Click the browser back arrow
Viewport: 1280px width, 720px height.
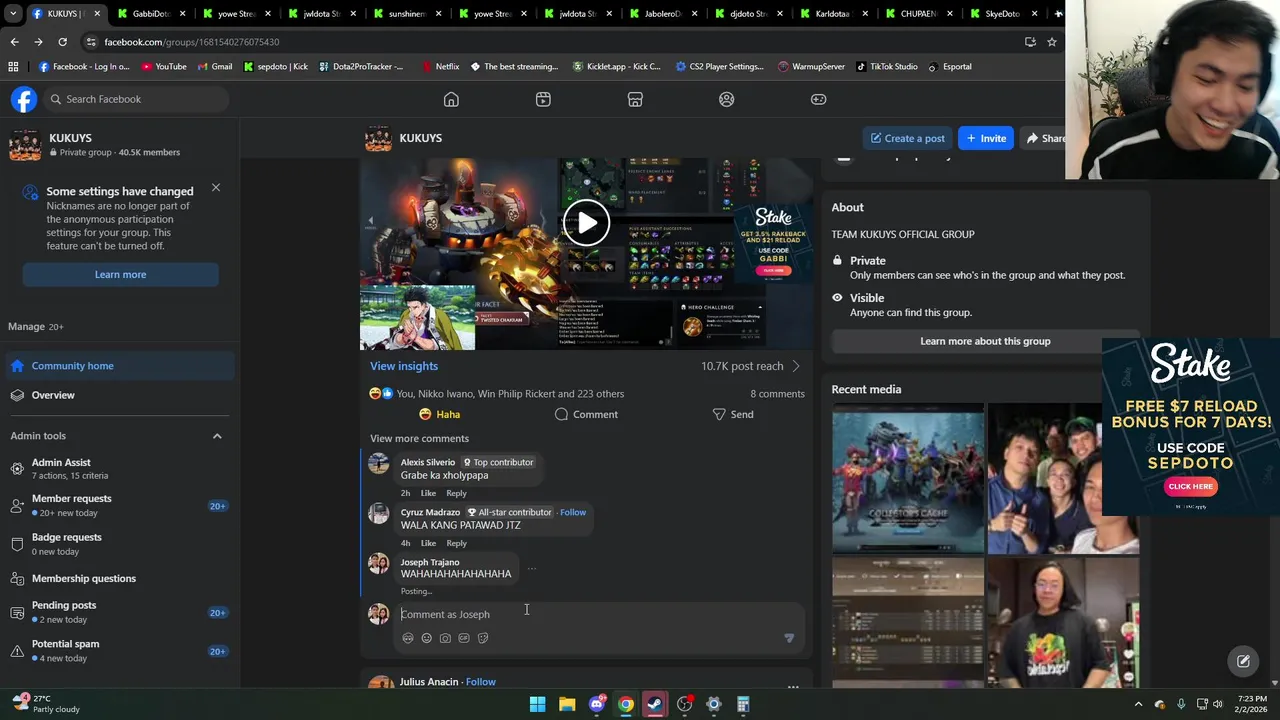pyautogui.click(x=14, y=42)
